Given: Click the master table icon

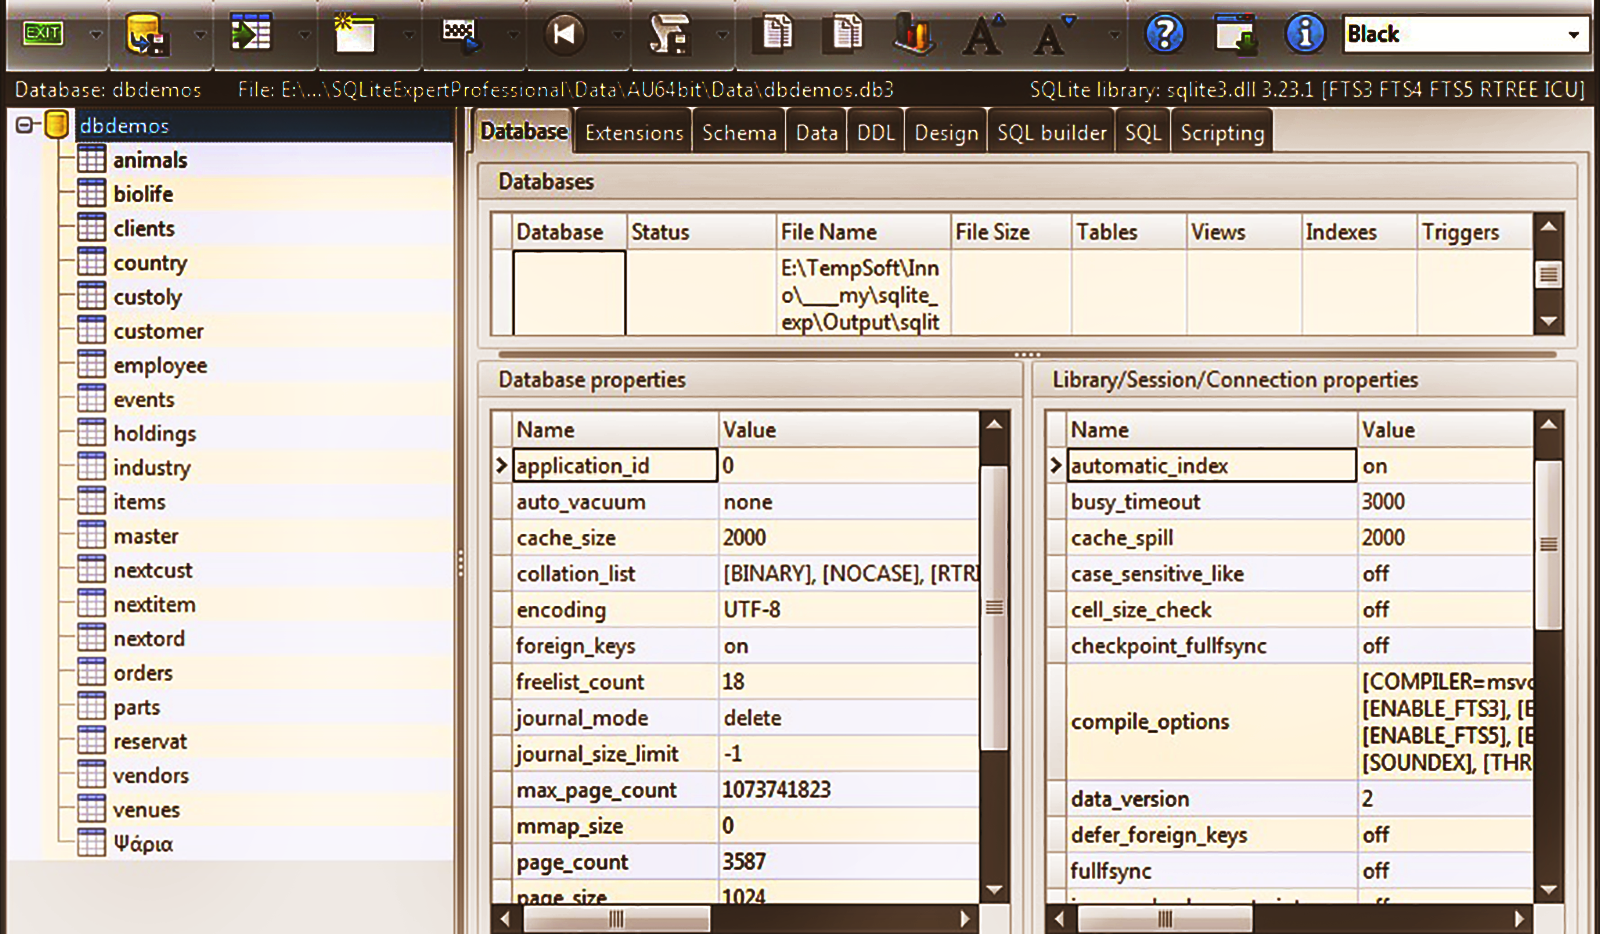Looking at the screenshot, I should [91, 535].
